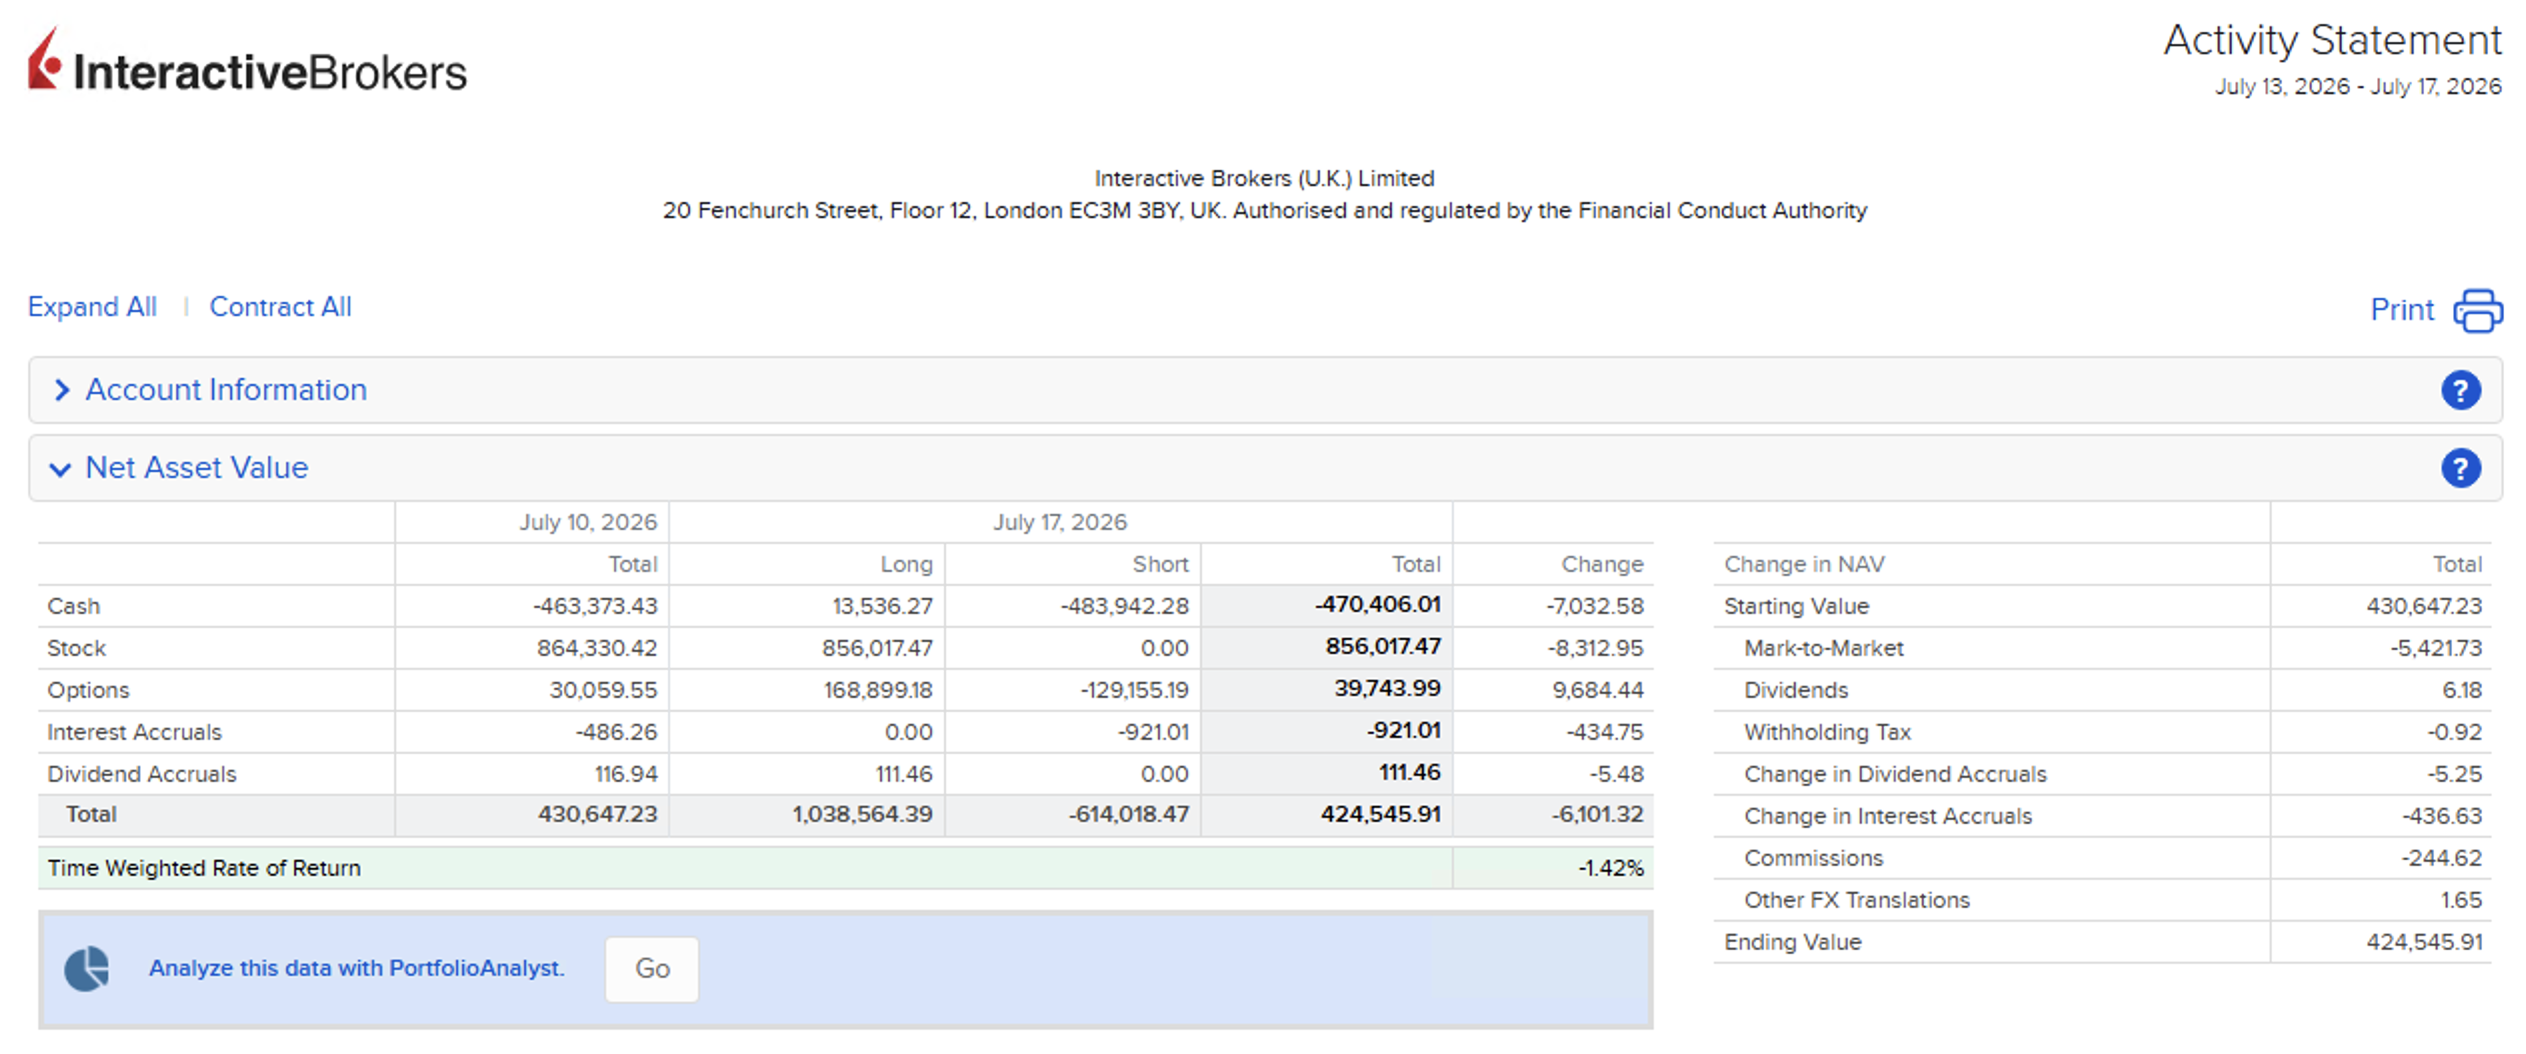Click the PortfolioAnalyst pie chart icon

click(x=87, y=968)
